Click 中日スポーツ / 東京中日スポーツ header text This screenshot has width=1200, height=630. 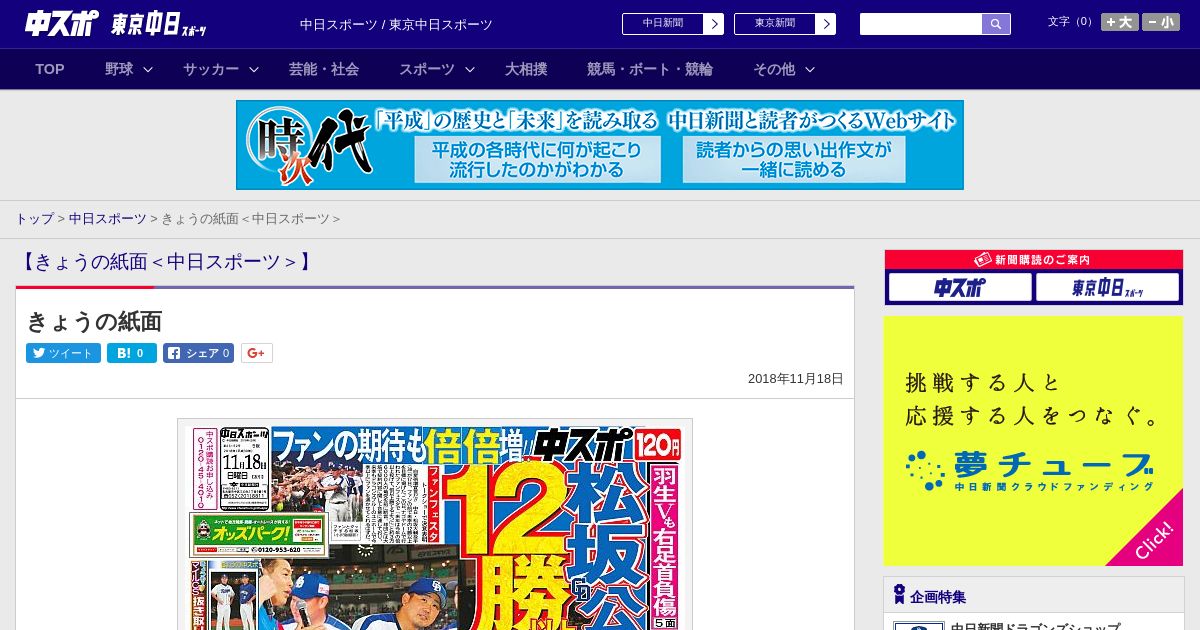coord(396,25)
